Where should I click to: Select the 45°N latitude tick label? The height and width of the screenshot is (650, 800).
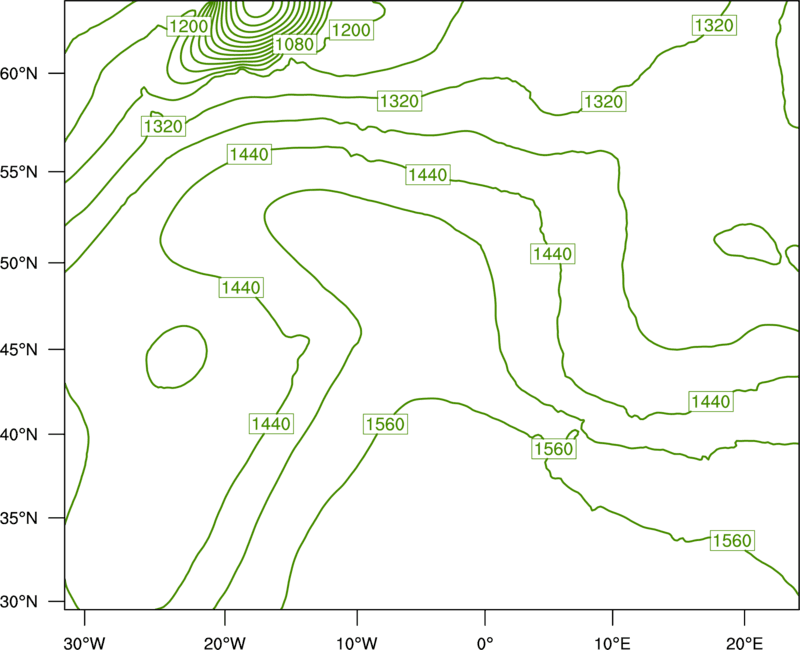19,349
